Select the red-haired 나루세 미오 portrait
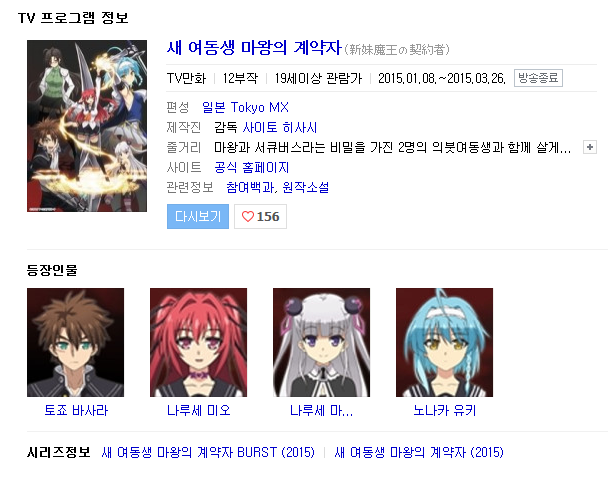The height and width of the screenshot is (492, 608). tap(199, 342)
